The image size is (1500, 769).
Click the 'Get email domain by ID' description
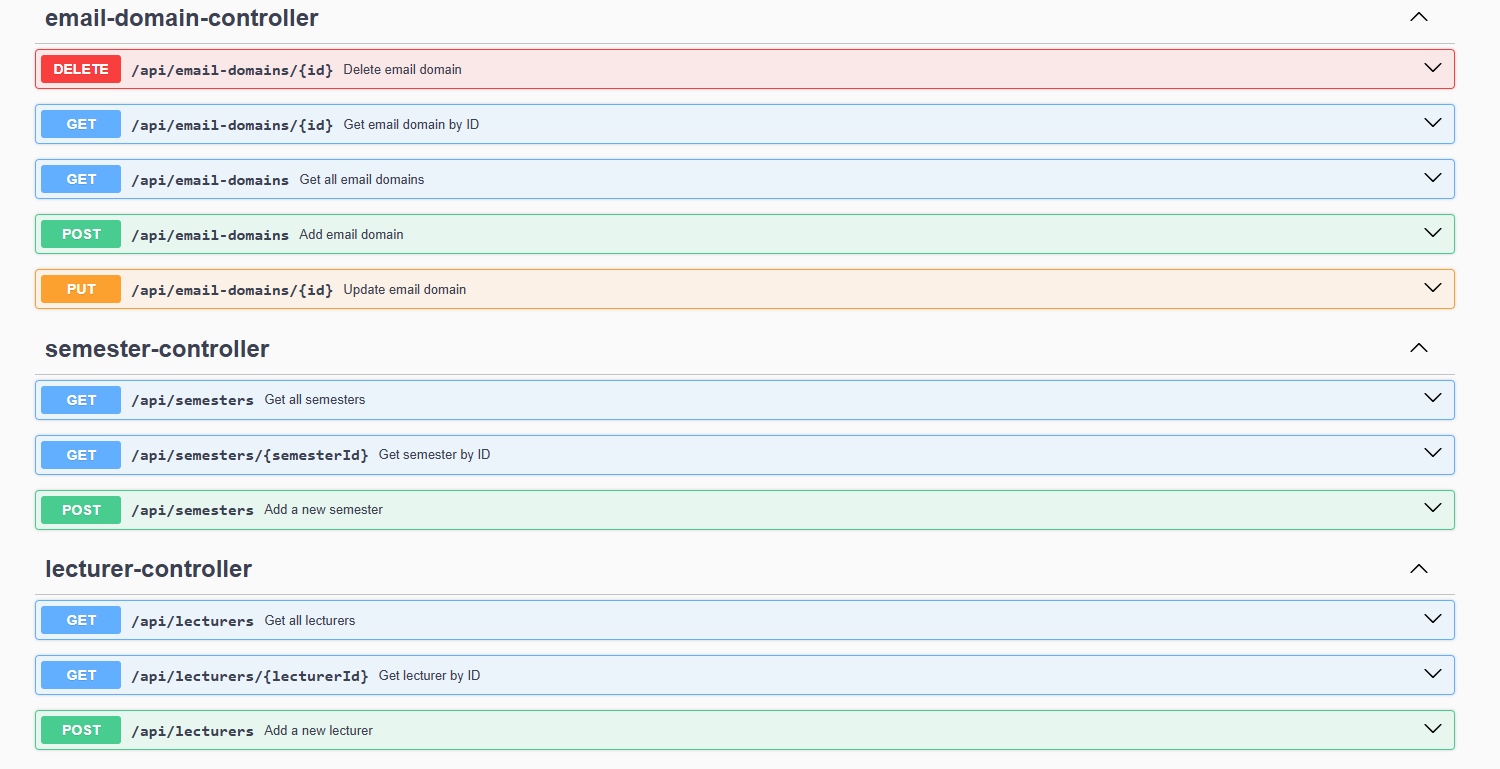[x=411, y=125]
